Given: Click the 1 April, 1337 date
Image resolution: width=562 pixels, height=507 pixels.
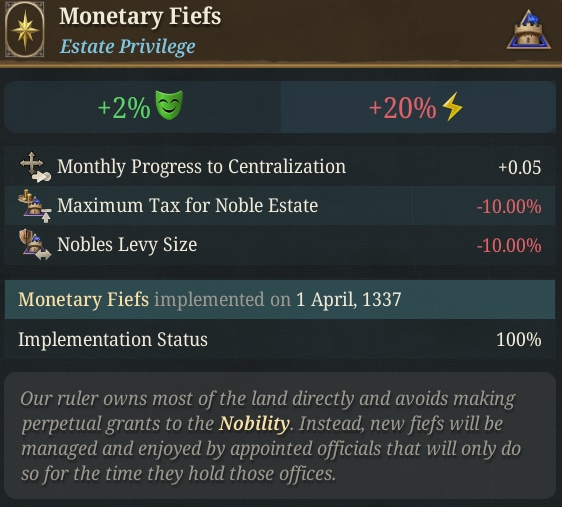Looking at the screenshot, I should point(348,299).
